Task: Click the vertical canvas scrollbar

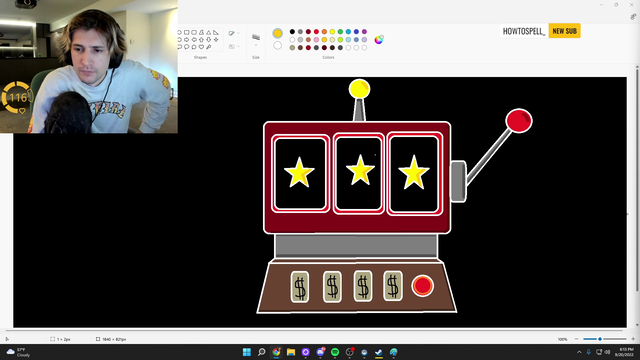Action: click(x=637, y=180)
